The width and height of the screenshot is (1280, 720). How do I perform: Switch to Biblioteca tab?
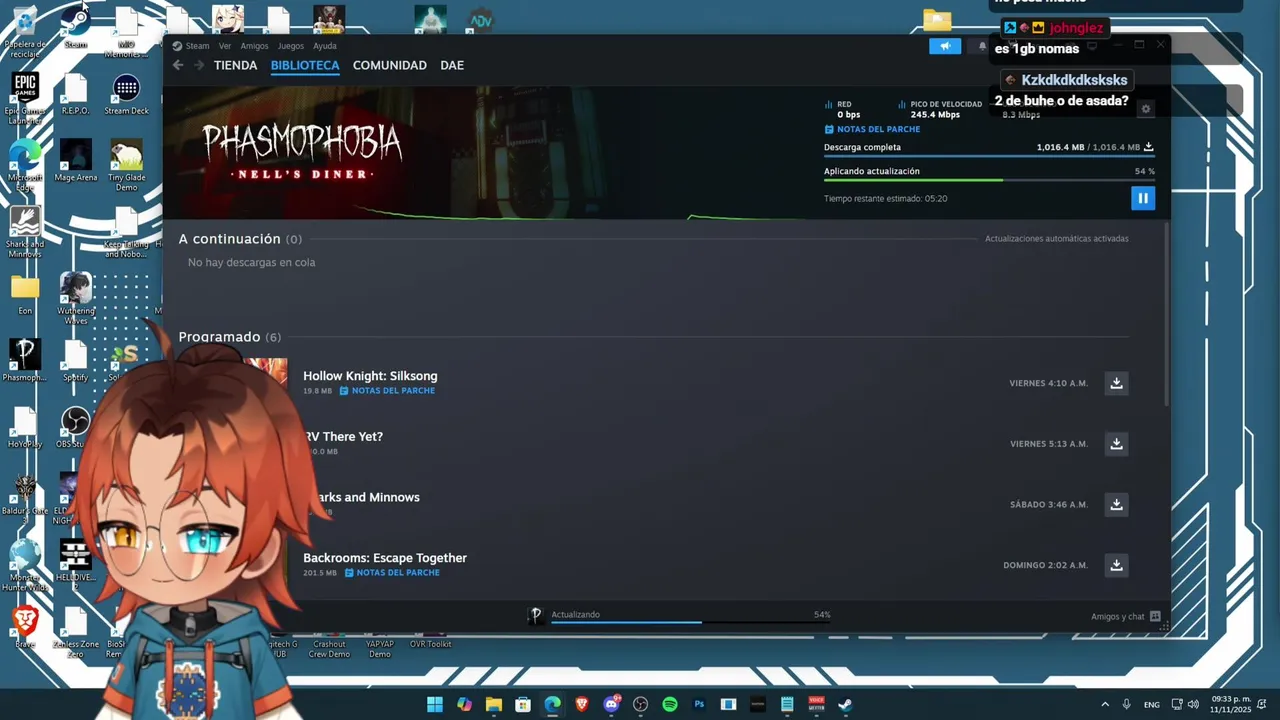(305, 65)
